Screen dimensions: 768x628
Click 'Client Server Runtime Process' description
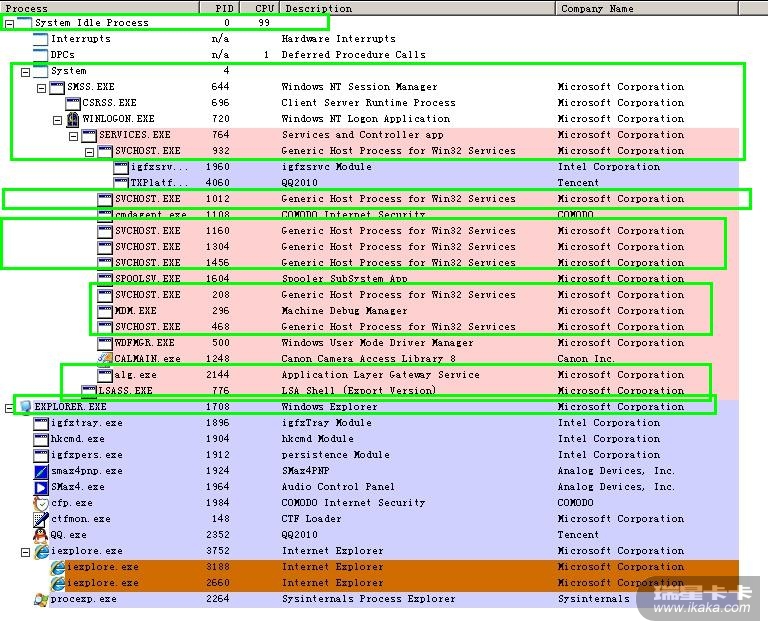368,103
